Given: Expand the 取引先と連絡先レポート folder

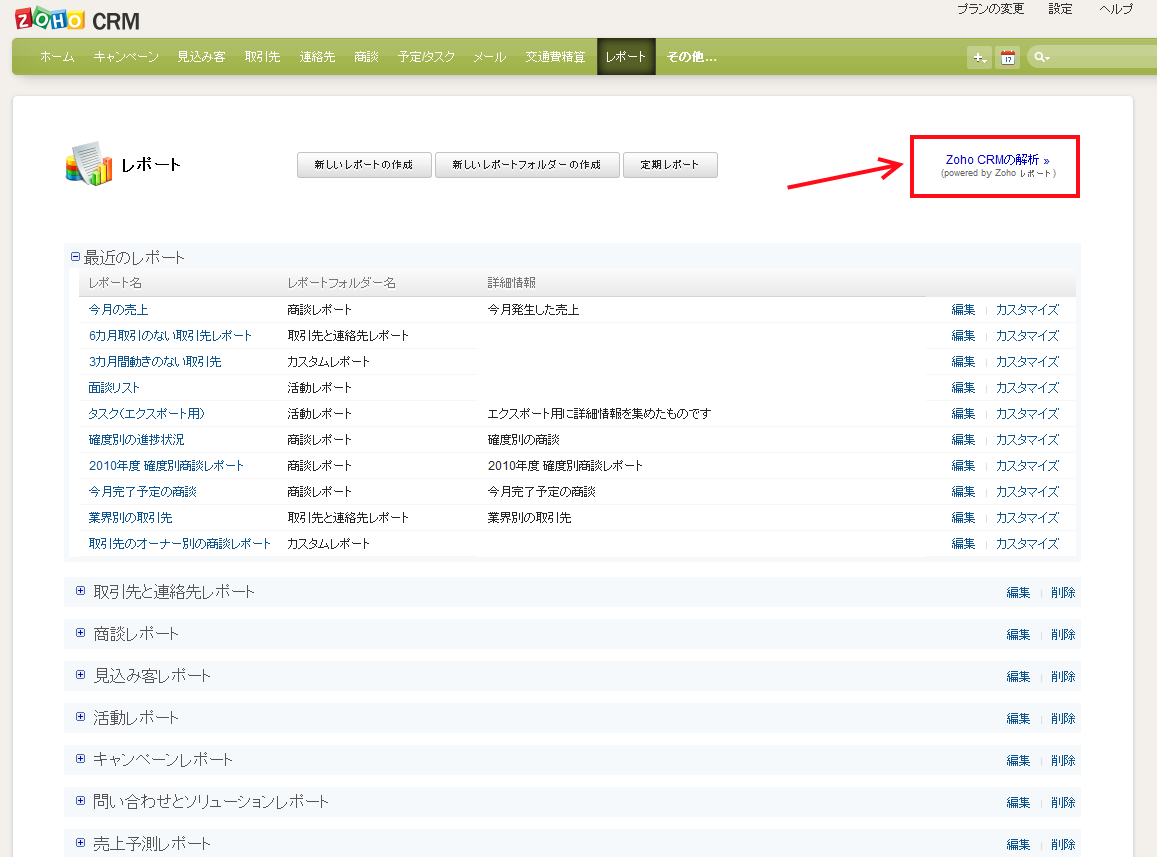Looking at the screenshot, I should 81,591.
